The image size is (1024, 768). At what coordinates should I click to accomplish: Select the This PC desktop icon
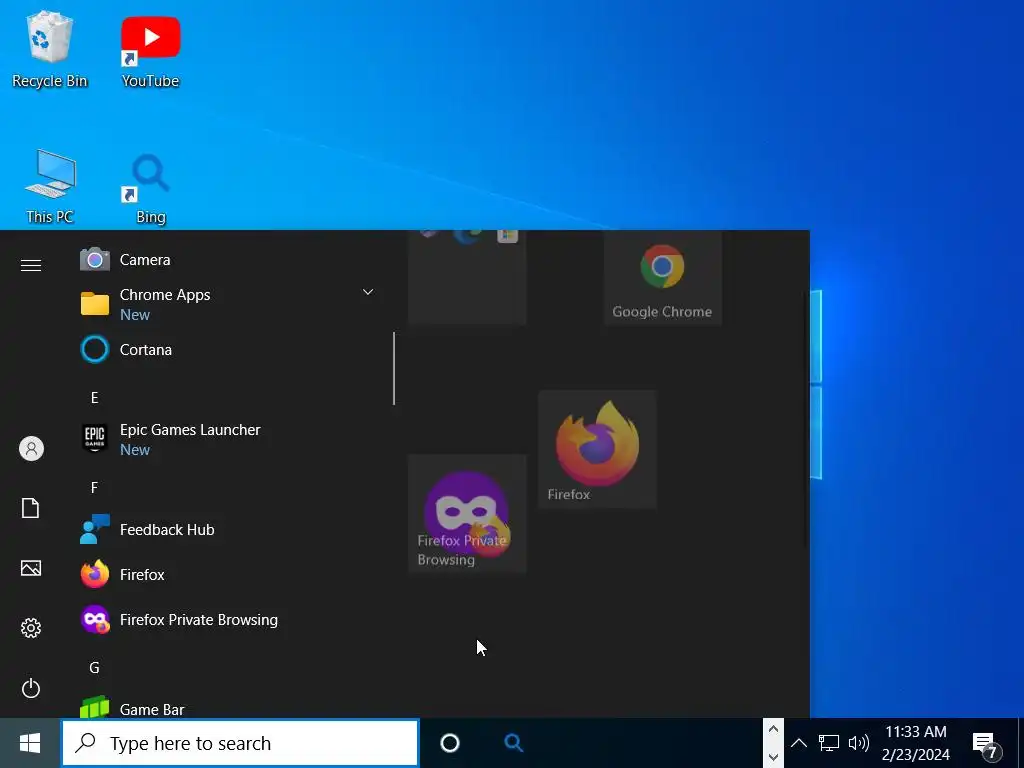pos(50,187)
